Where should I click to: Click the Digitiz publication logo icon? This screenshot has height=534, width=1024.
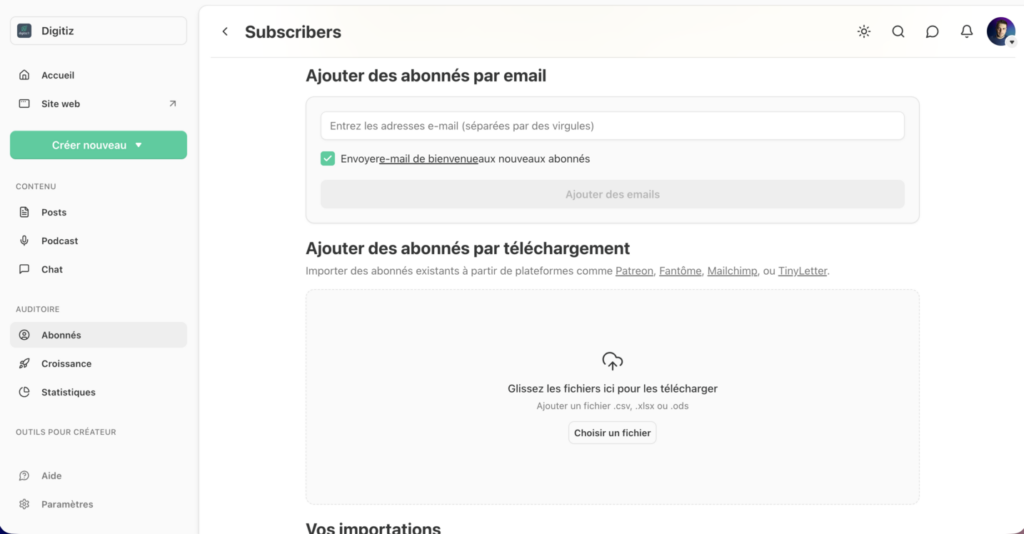point(24,31)
